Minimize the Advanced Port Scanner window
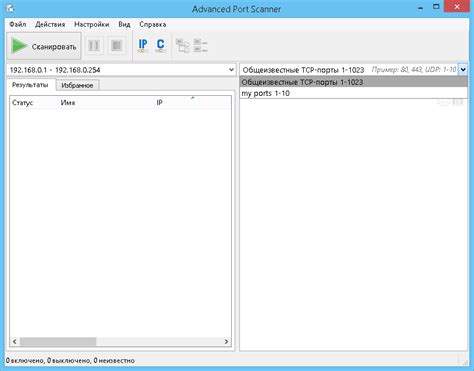The height and width of the screenshot is (371, 474). coord(421,7)
